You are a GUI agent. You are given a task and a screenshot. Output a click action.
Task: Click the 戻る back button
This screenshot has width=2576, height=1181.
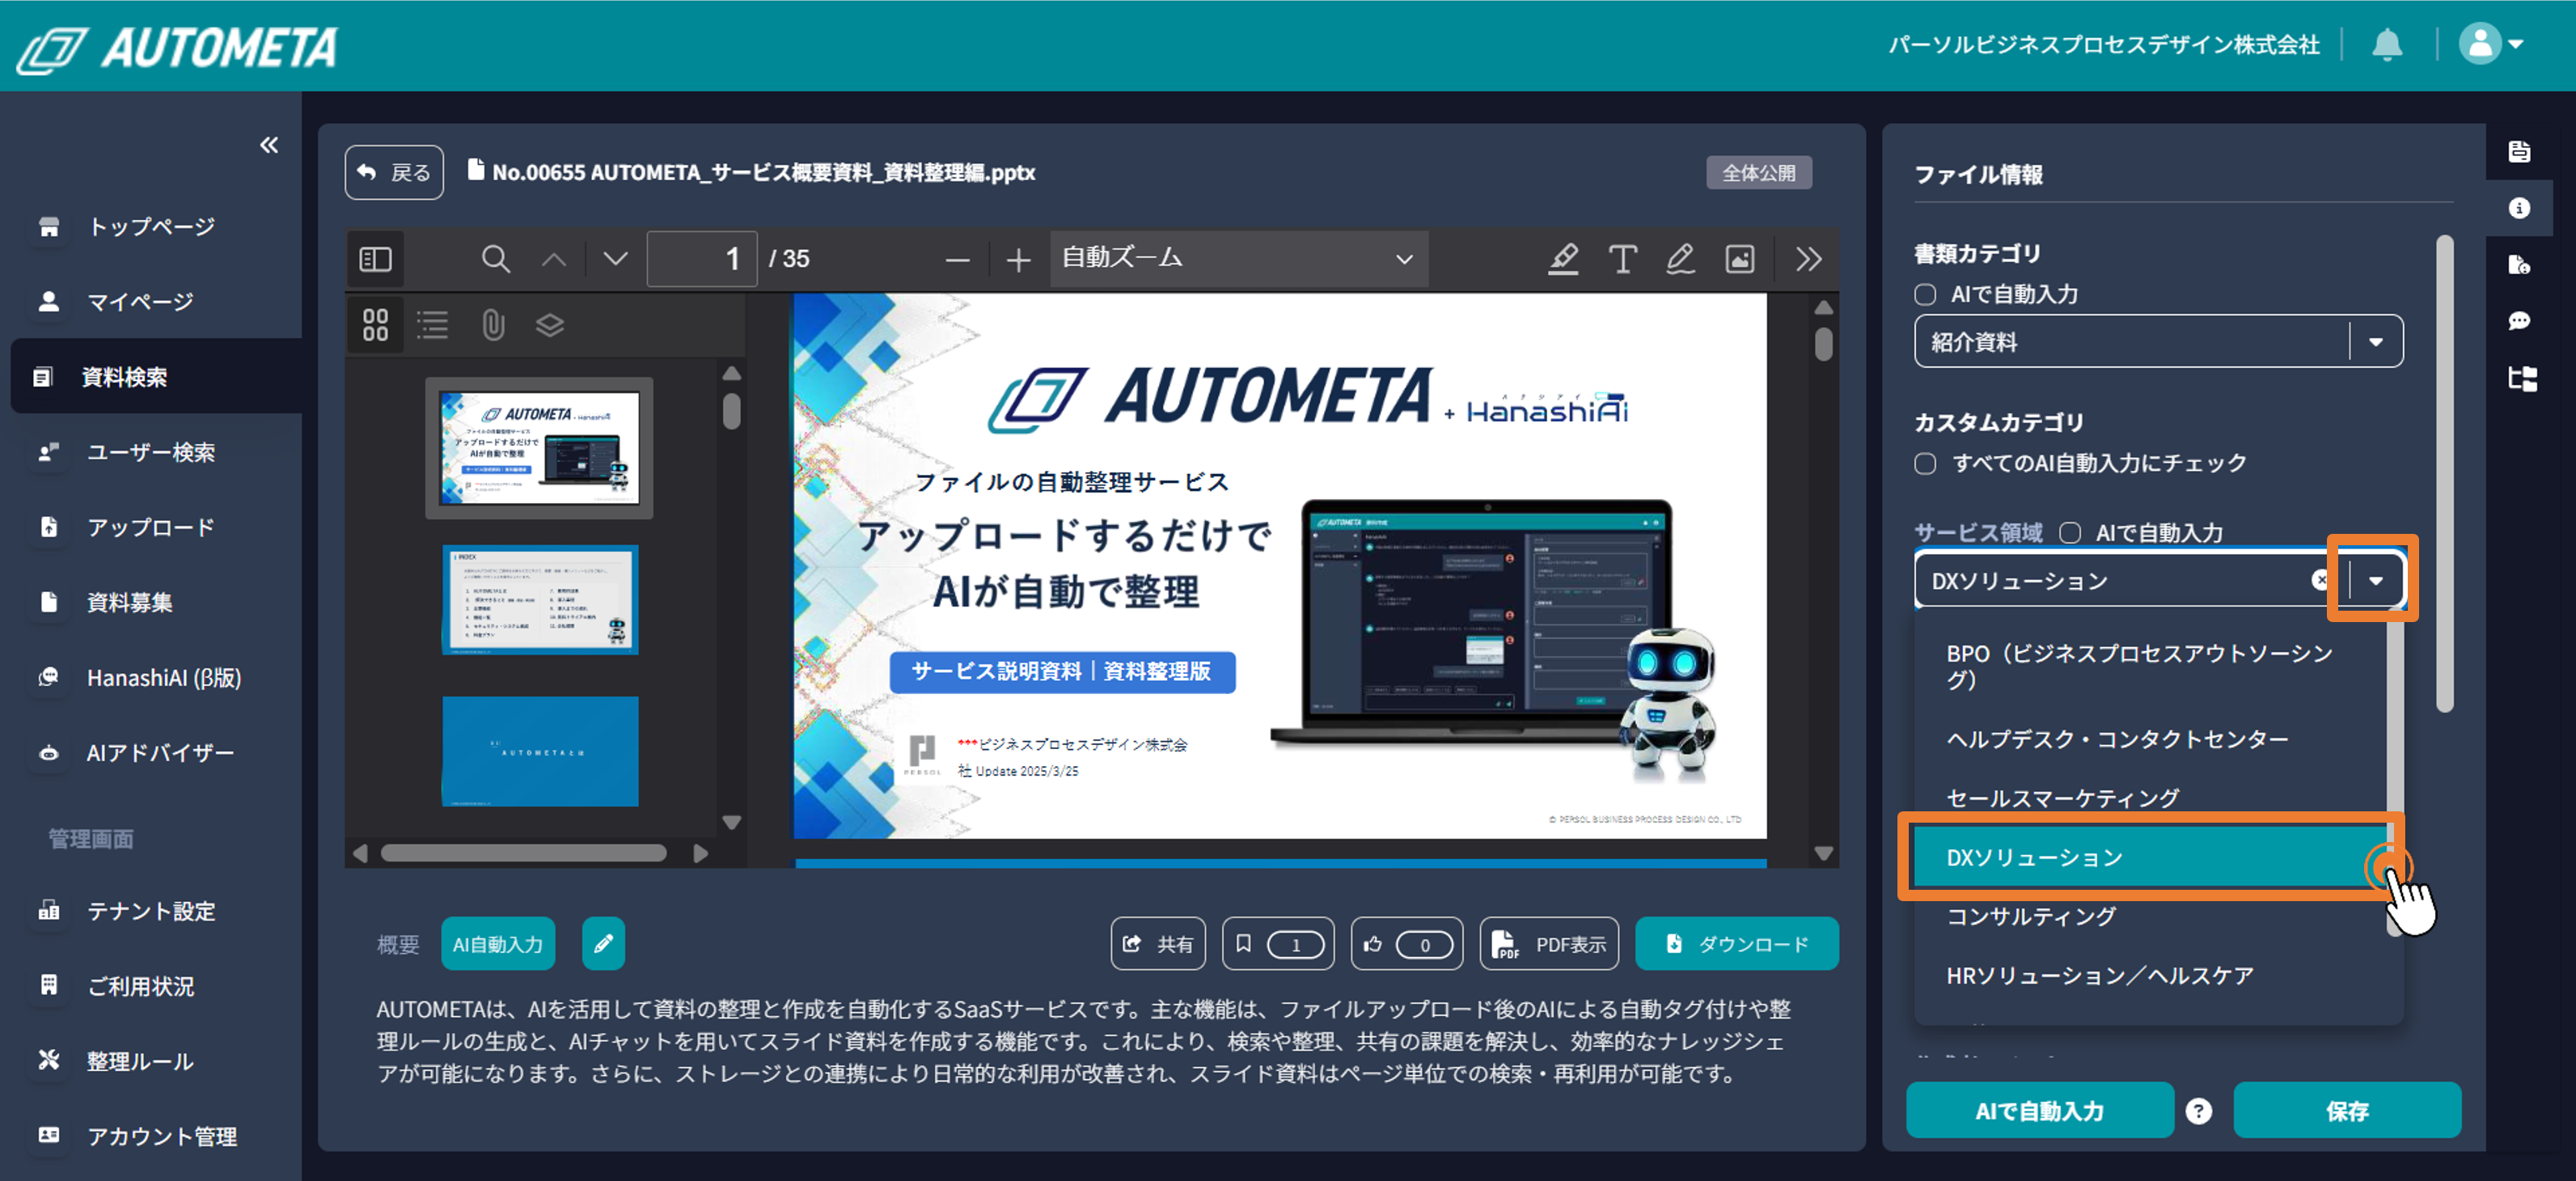tap(394, 173)
